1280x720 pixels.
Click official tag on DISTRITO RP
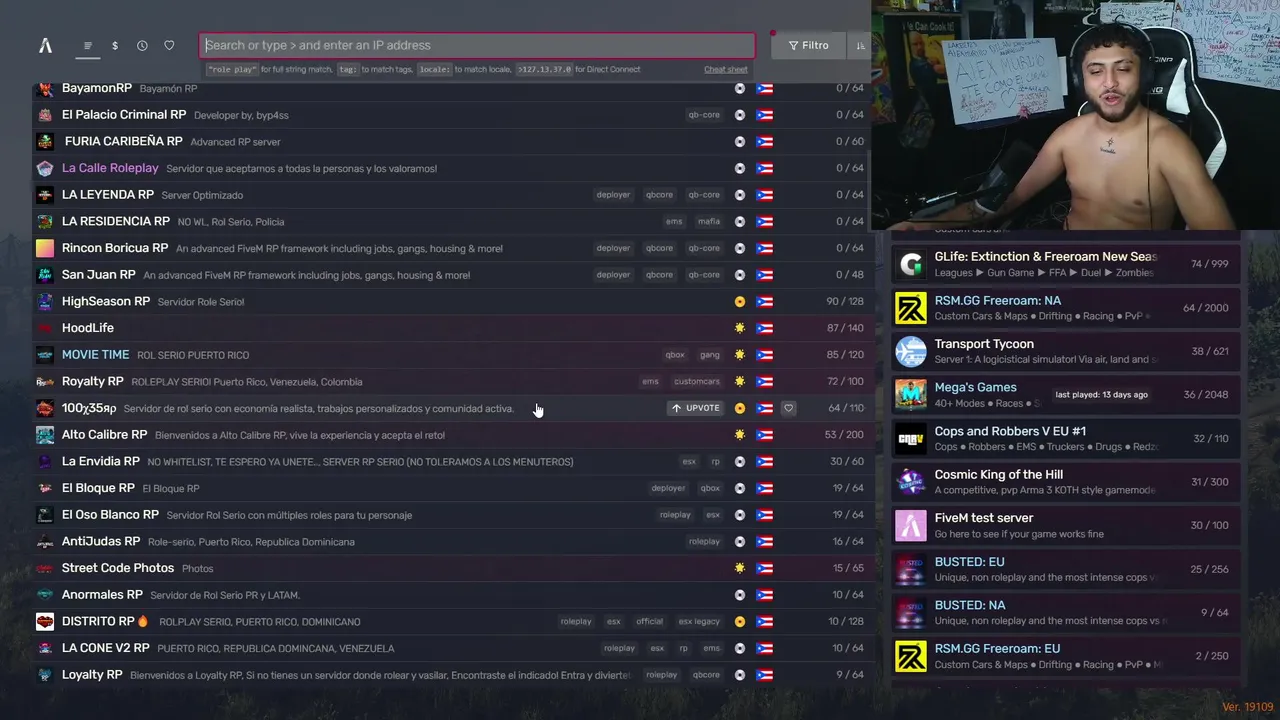[650, 621]
